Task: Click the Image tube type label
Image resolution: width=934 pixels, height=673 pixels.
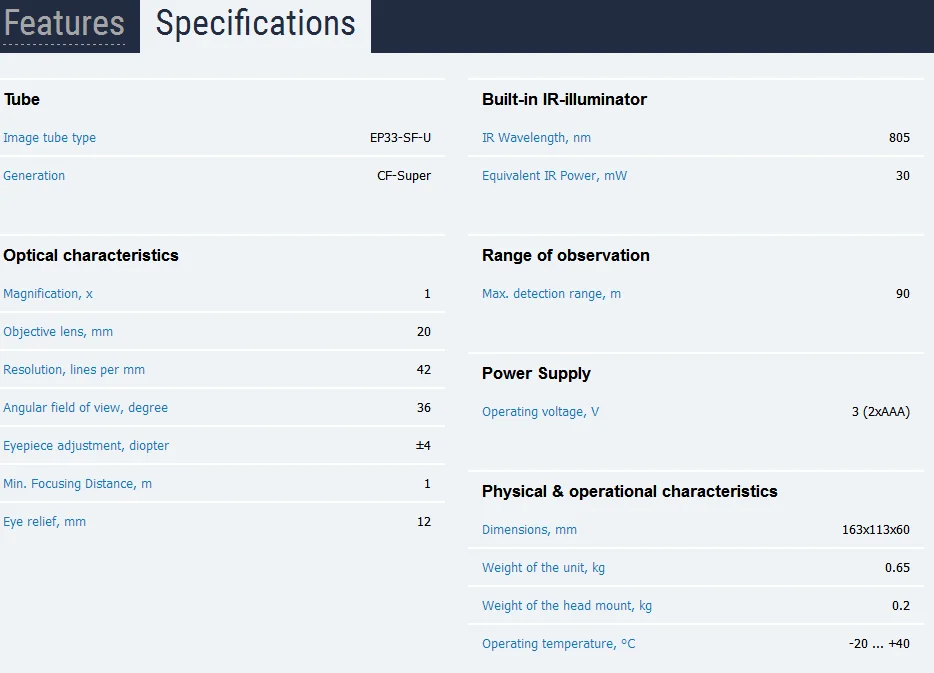Action: [x=49, y=138]
